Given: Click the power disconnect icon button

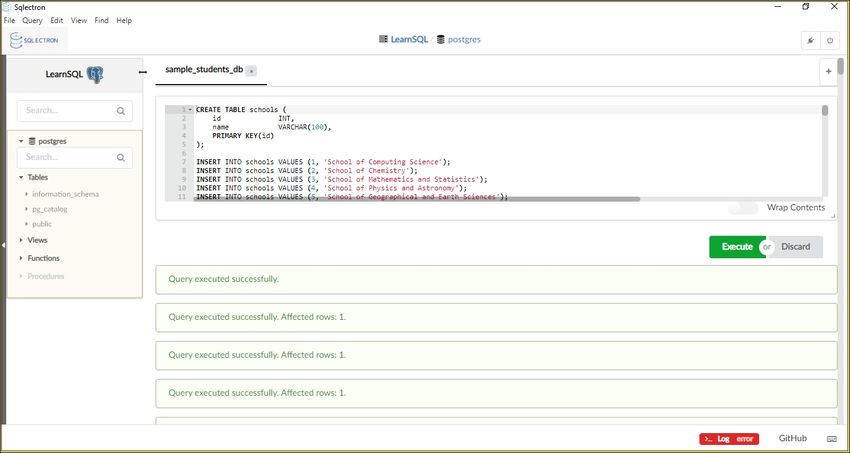Looking at the screenshot, I should tap(829, 41).
